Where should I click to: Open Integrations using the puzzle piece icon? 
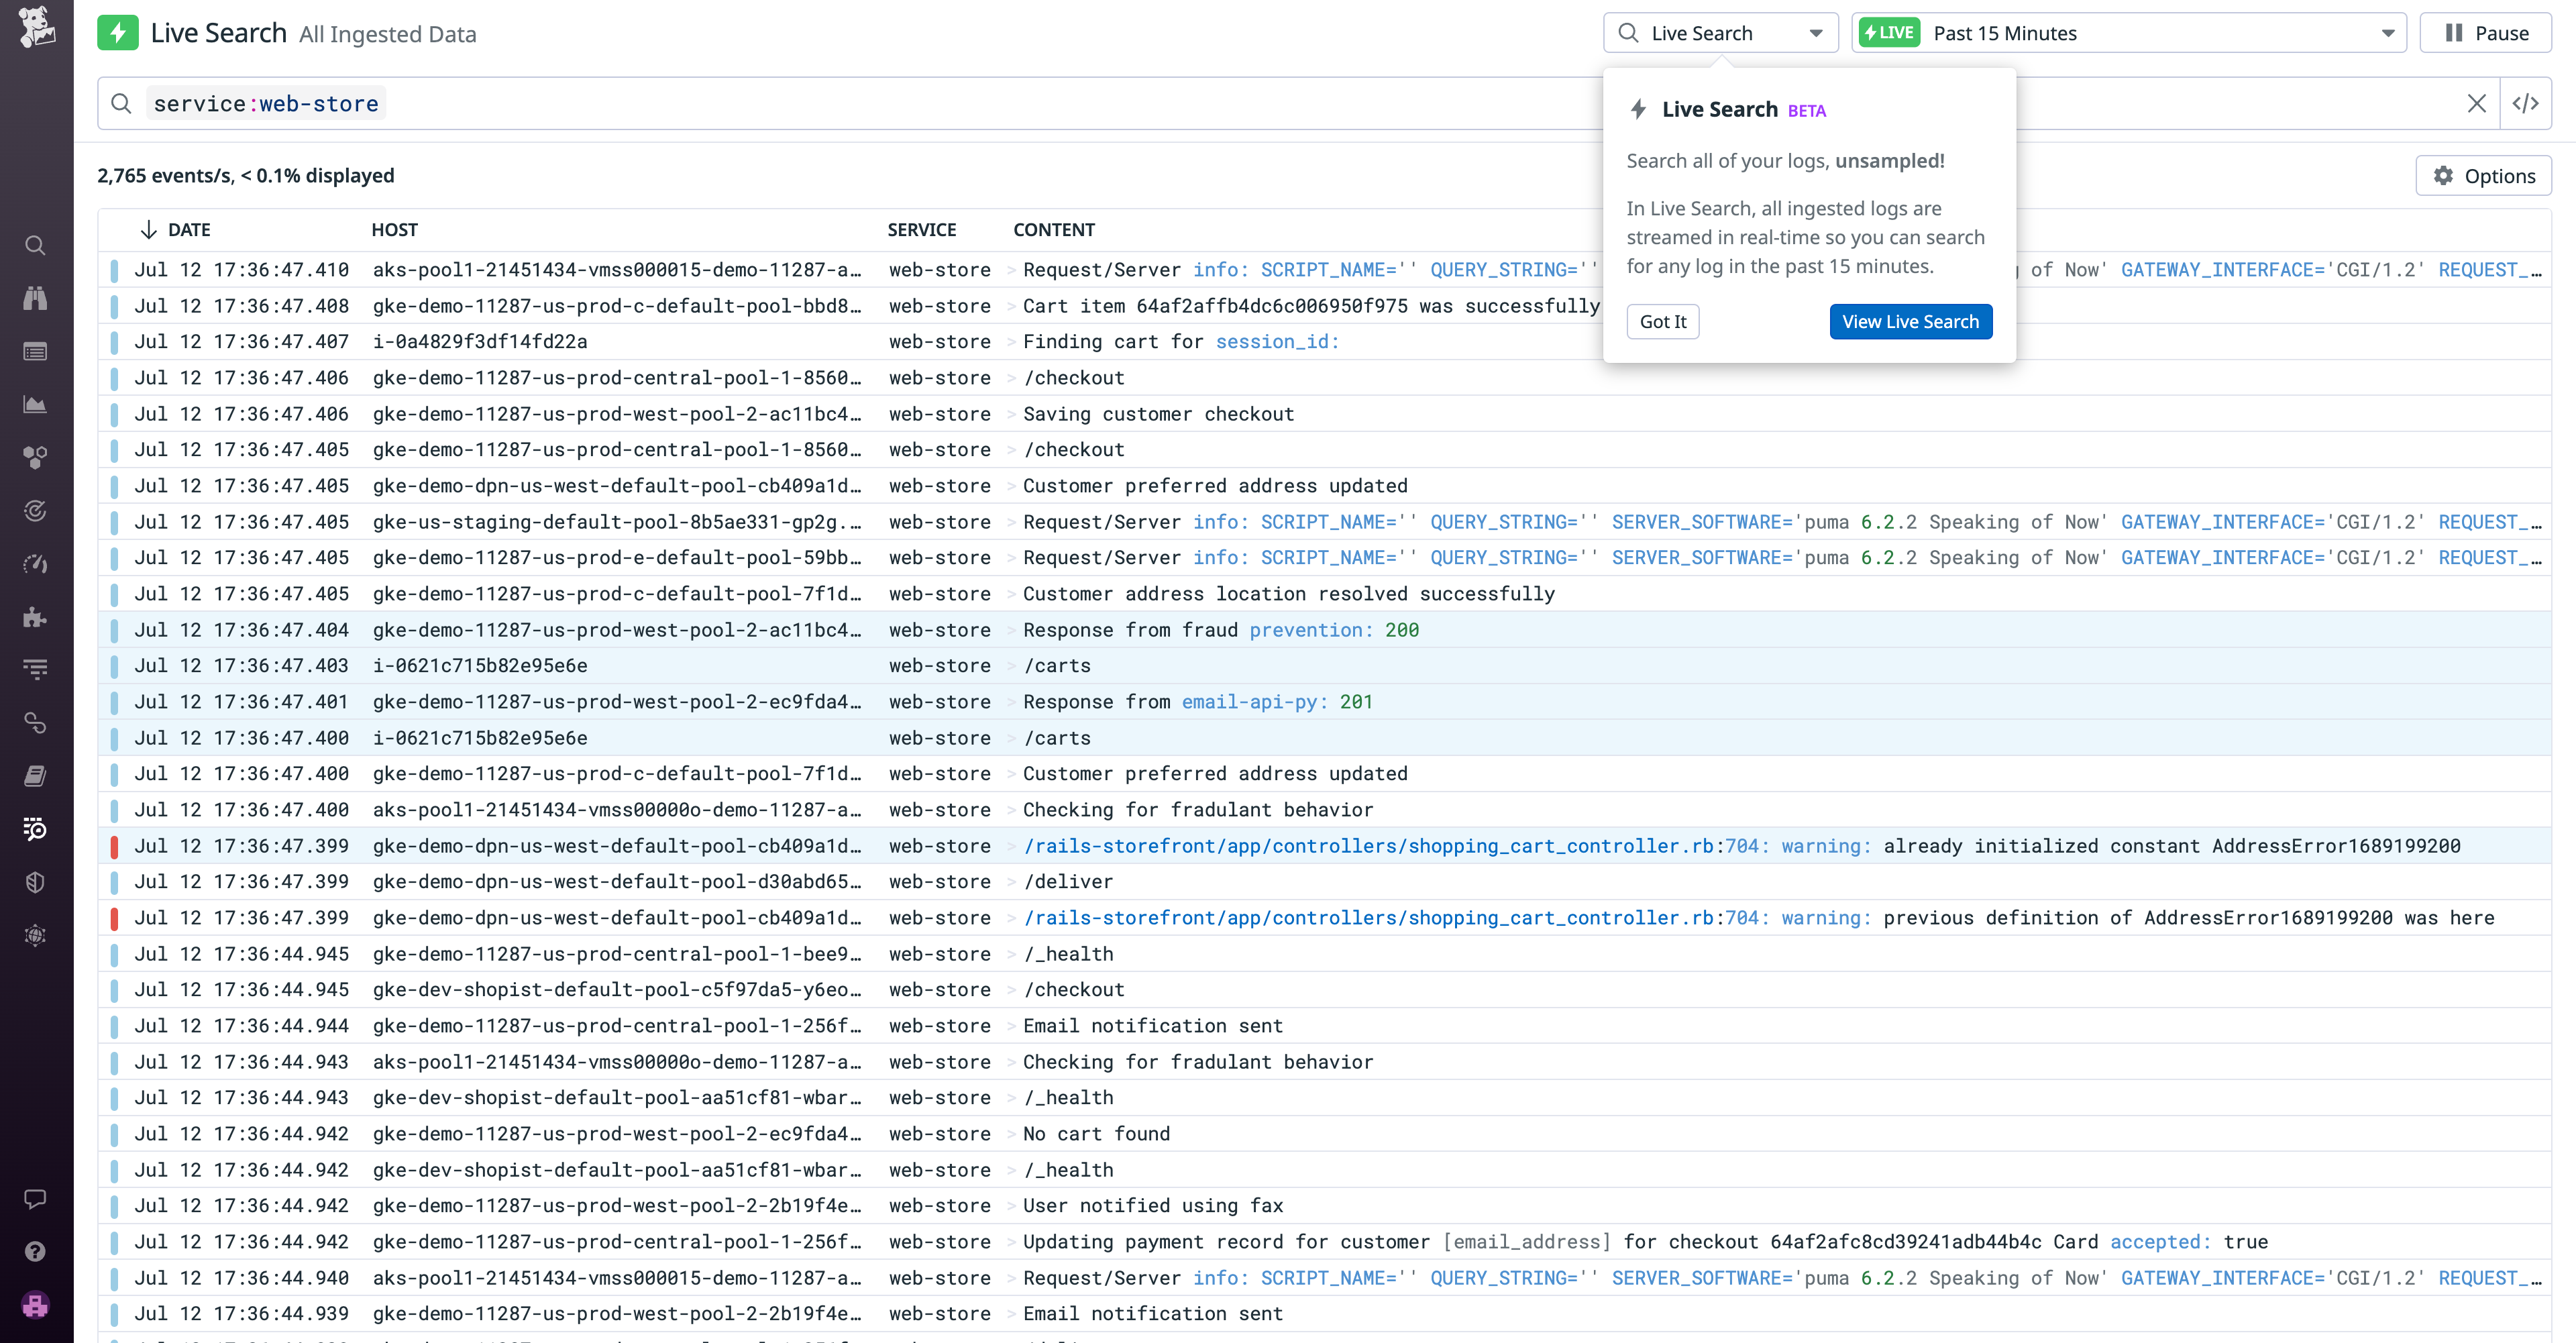[x=36, y=617]
